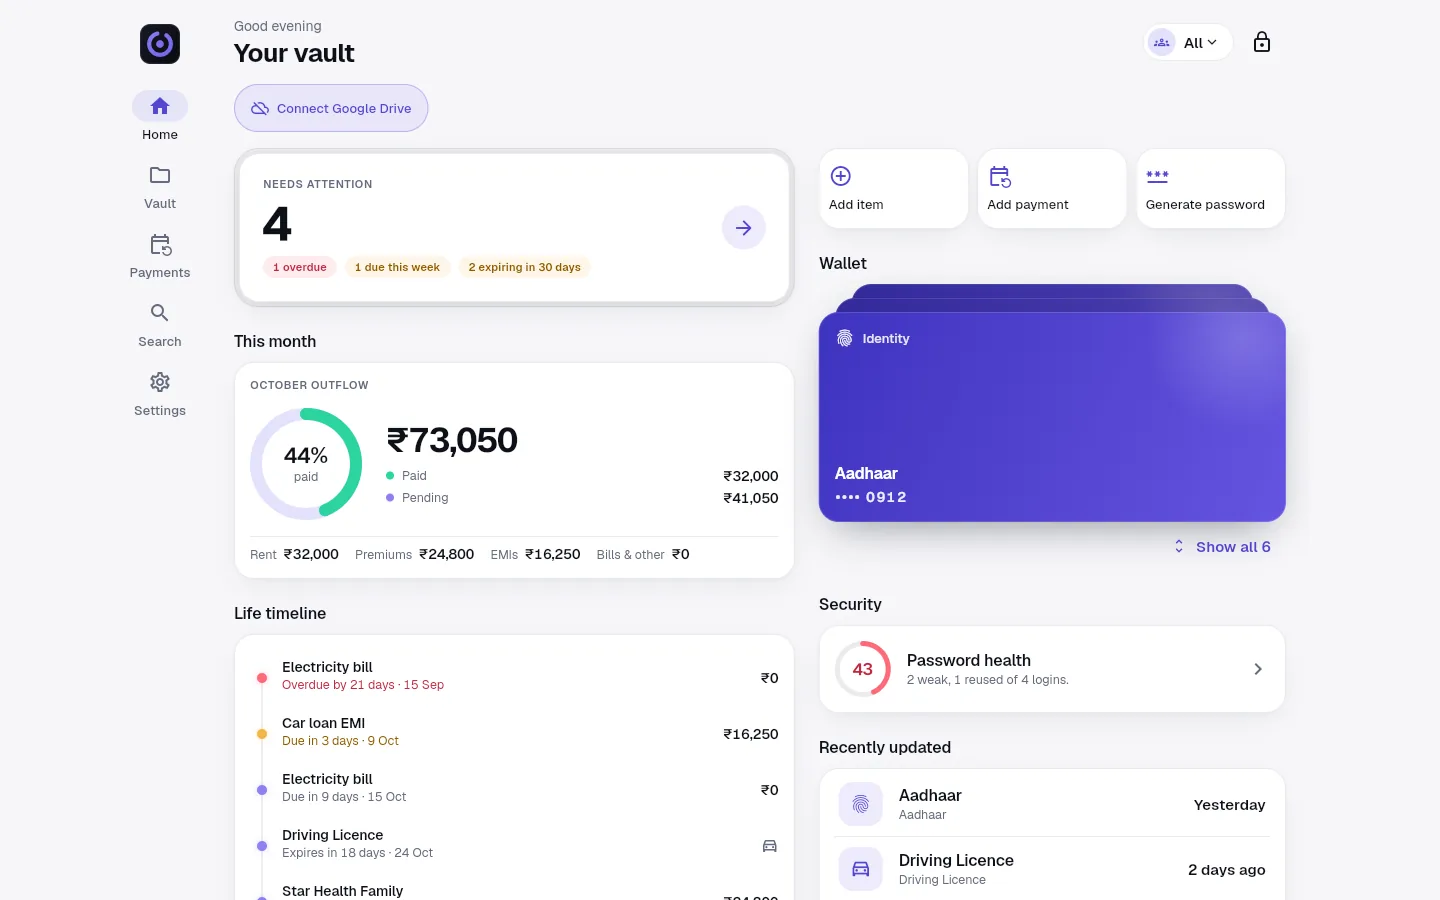Viewport: 1440px width, 900px height.
Task: Click the ₹73,050 October outflow total
Action: coord(452,440)
